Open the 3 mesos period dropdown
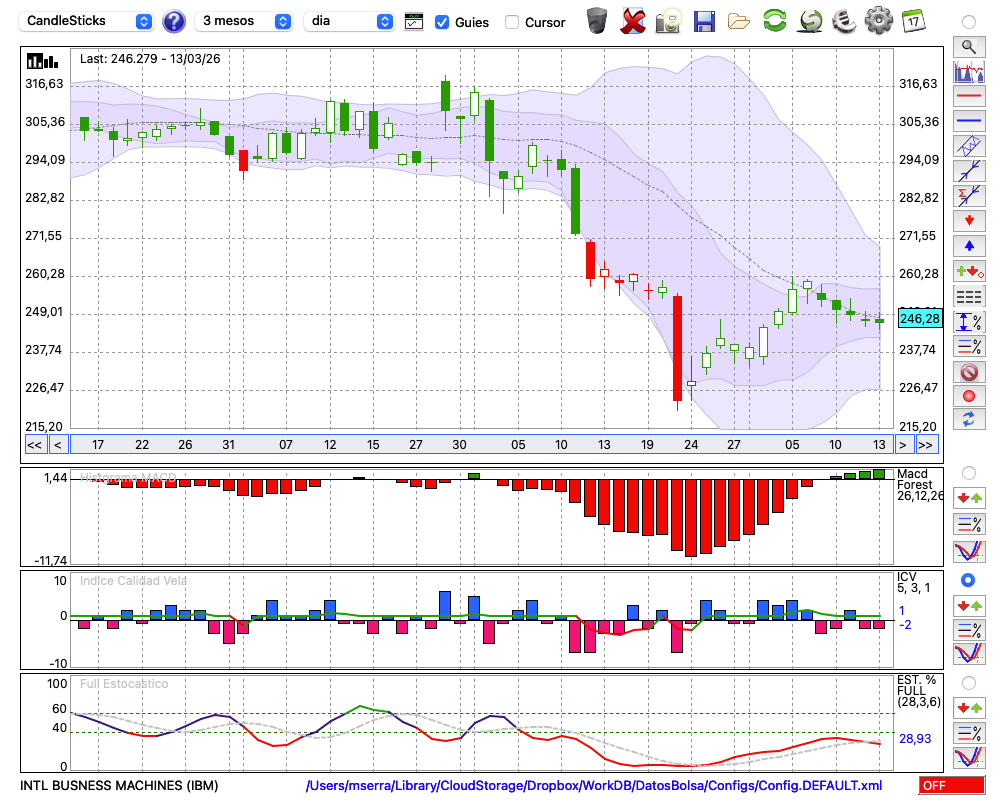1000x800 pixels. pyautogui.click(x=244, y=21)
